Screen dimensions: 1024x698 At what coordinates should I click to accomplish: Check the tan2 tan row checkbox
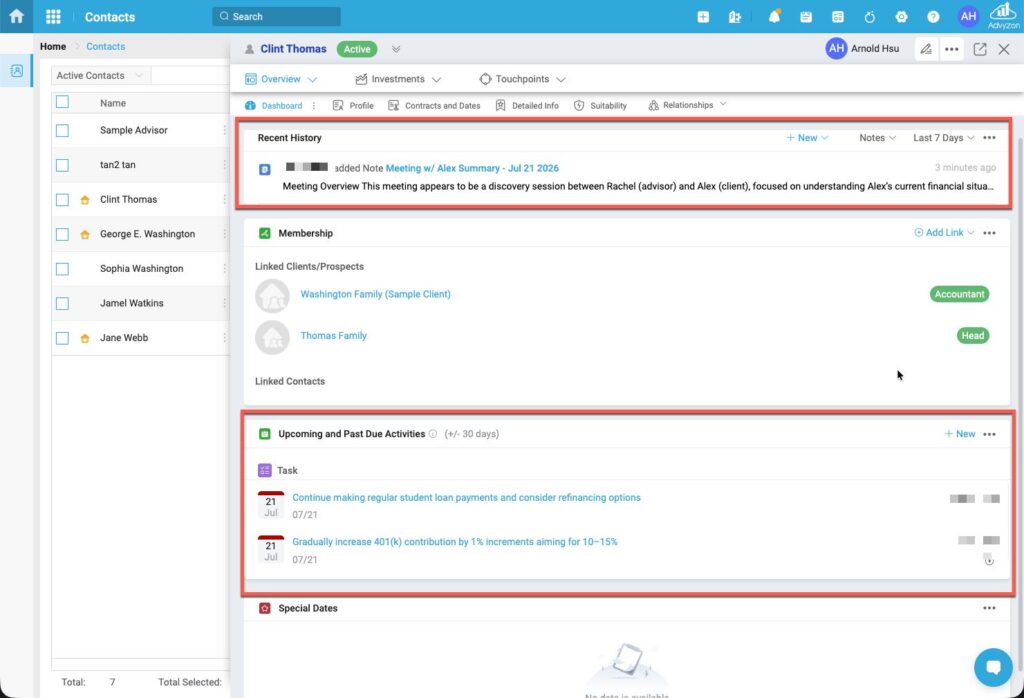tap(62, 165)
